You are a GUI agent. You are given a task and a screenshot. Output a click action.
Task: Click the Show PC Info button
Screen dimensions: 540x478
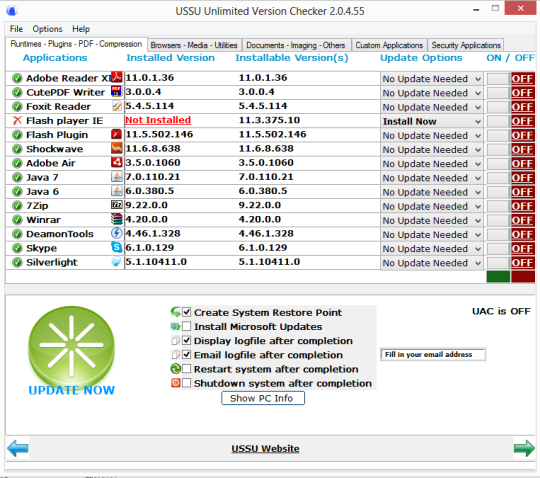tap(263, 398)
